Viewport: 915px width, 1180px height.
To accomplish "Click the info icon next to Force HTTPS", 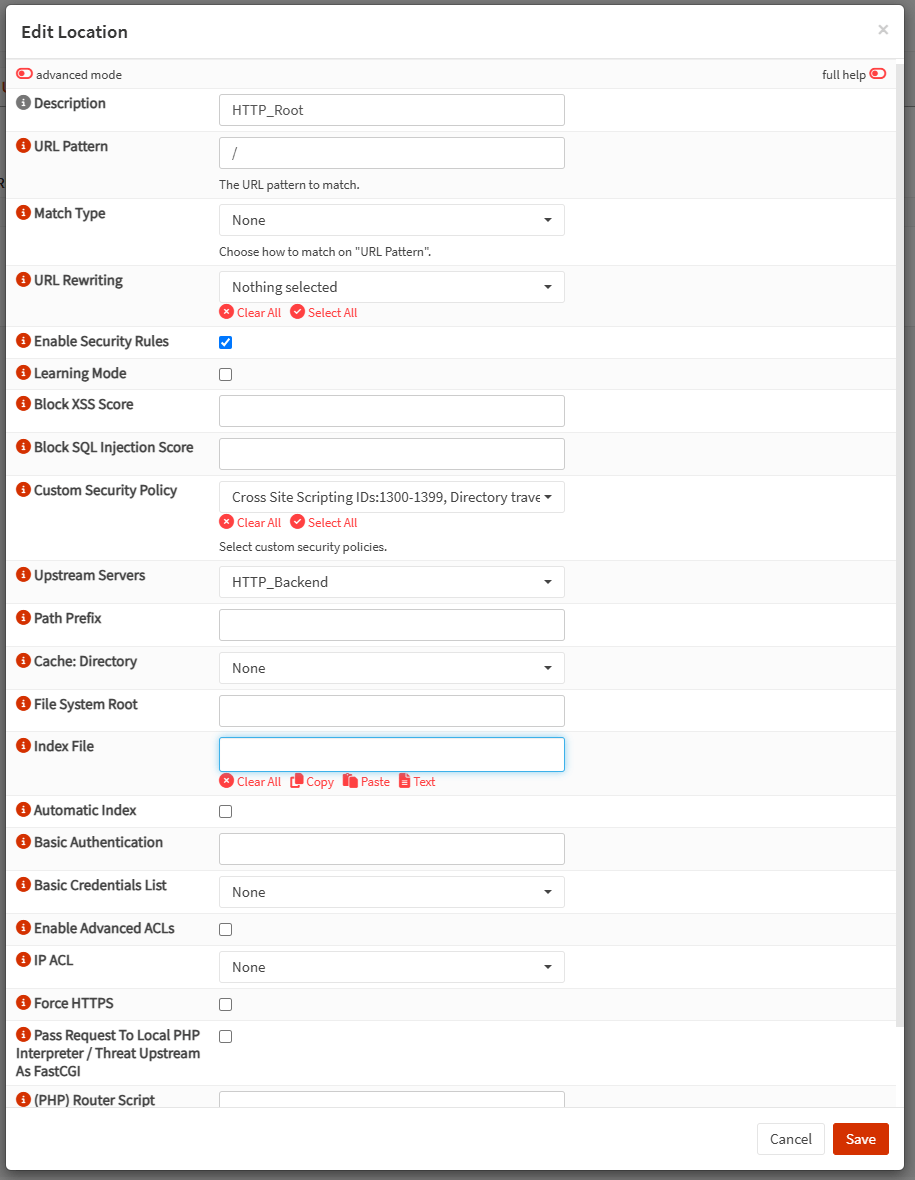I will tap(23, 1002).
